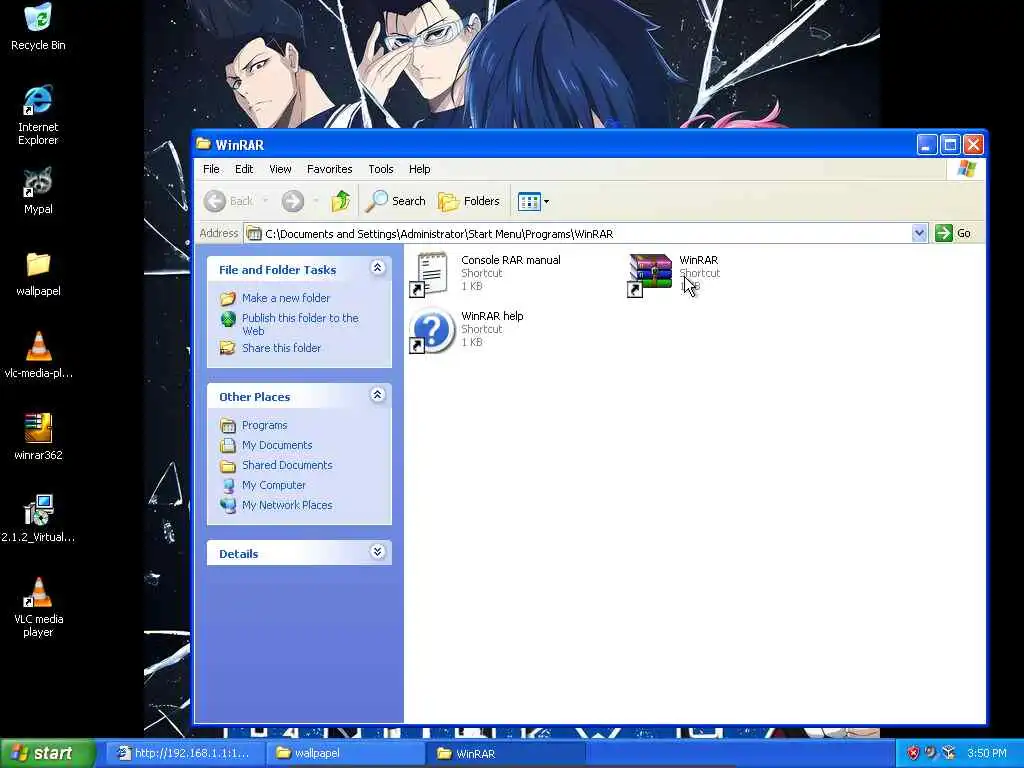Image resolution: width=1024 pixels, height=768 pixels.
Task: Click the Search toolbar button
Action: coord(396,201)
